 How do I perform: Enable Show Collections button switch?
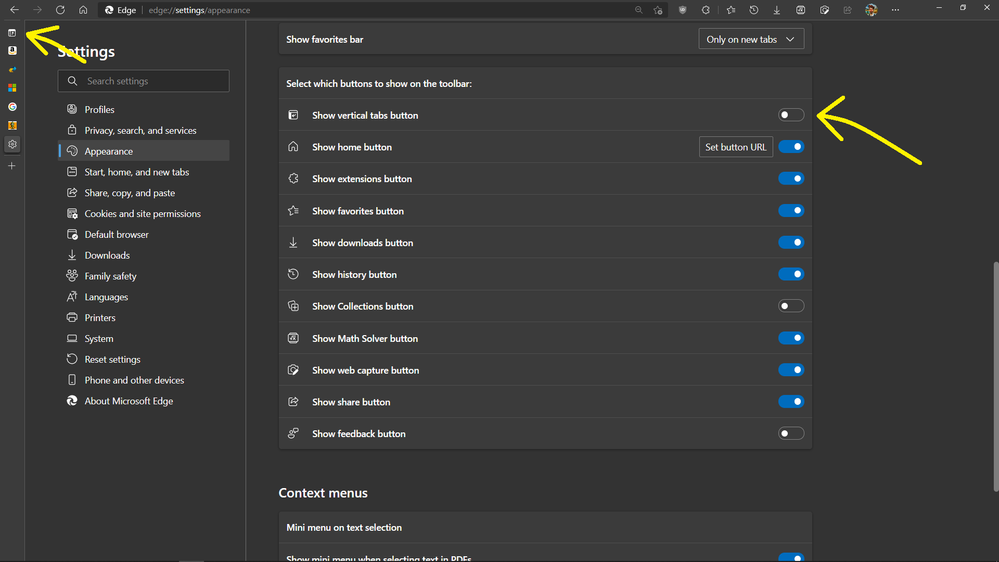(791, 306)
